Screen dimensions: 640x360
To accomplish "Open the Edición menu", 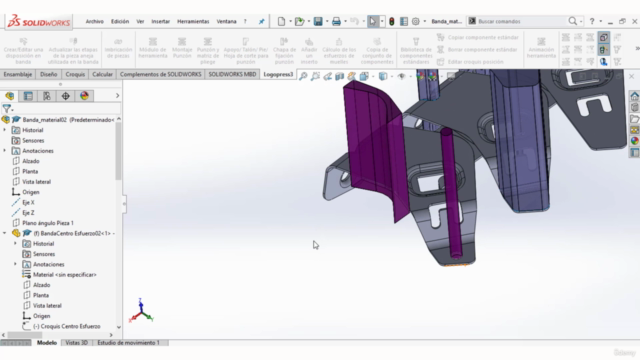I will [120, 21].
